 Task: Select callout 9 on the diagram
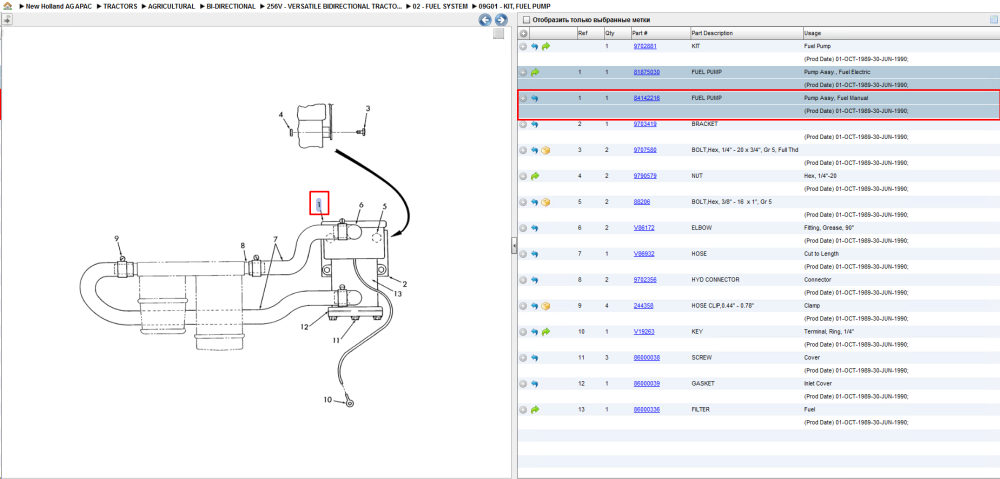(x=117, y=239)
